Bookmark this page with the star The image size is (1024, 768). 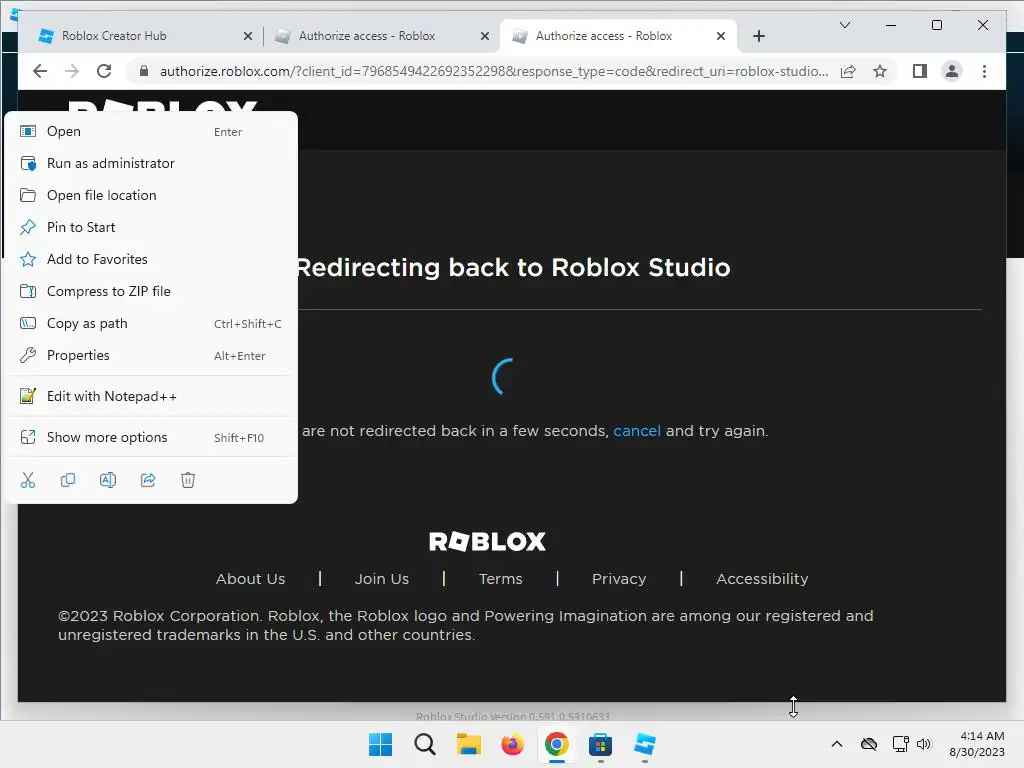tap(880, 71)
